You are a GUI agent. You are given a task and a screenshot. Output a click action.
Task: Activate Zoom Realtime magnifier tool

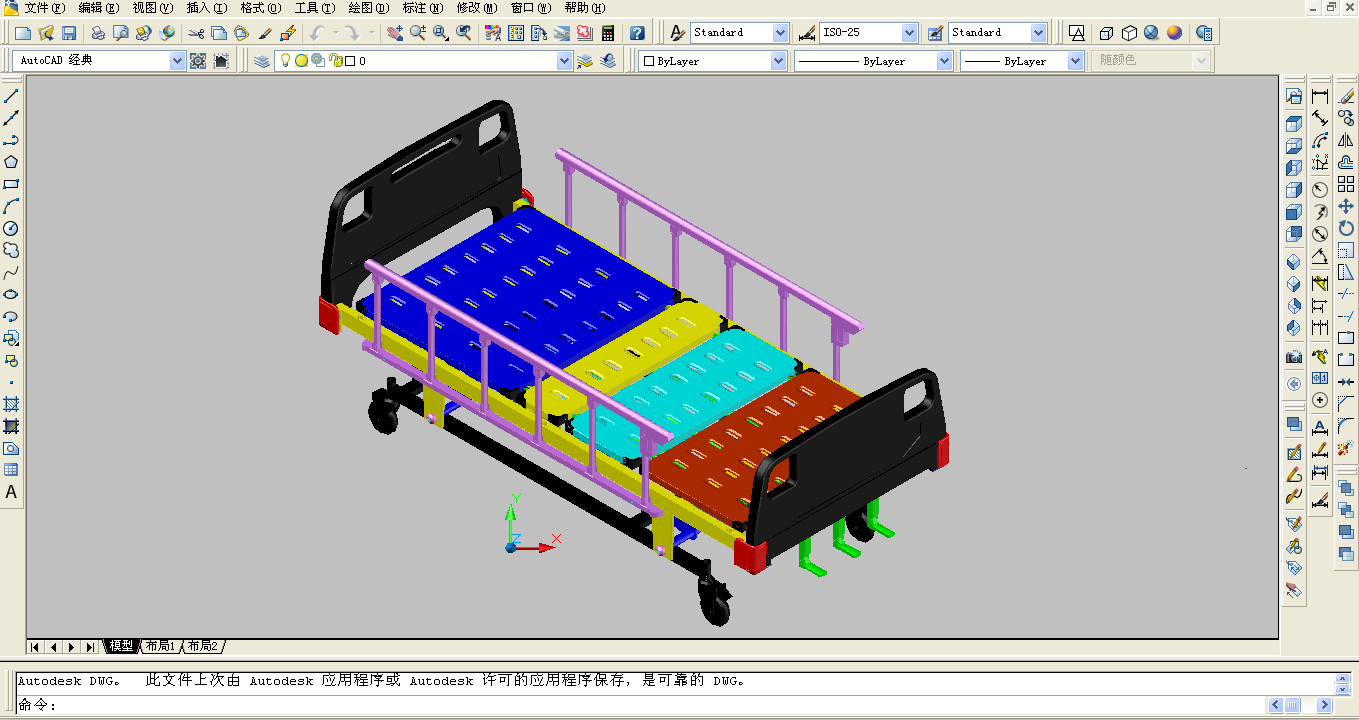click(x=418, y=33)
